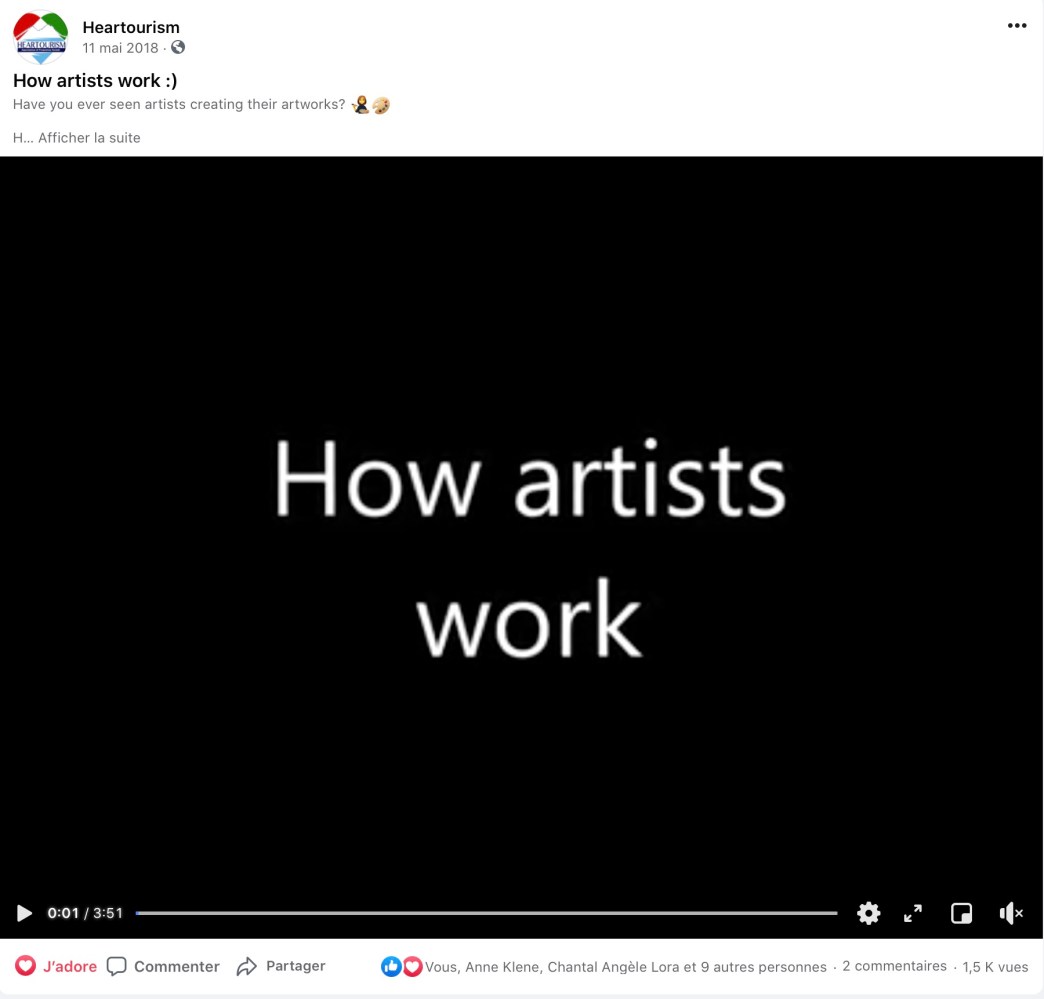Open the 2 commentaires link
Viewport: 1044px width, 999px height.
(x=894, y=966)
